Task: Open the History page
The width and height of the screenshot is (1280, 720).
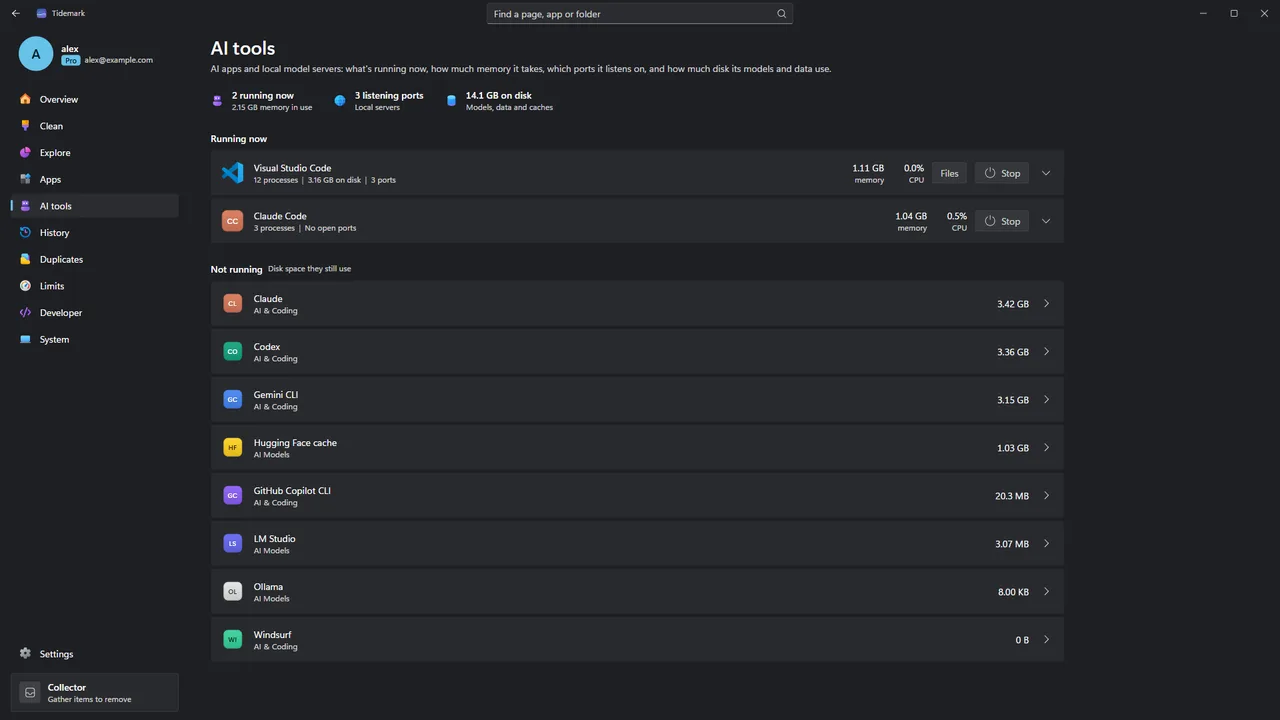Action: (95, 233)
